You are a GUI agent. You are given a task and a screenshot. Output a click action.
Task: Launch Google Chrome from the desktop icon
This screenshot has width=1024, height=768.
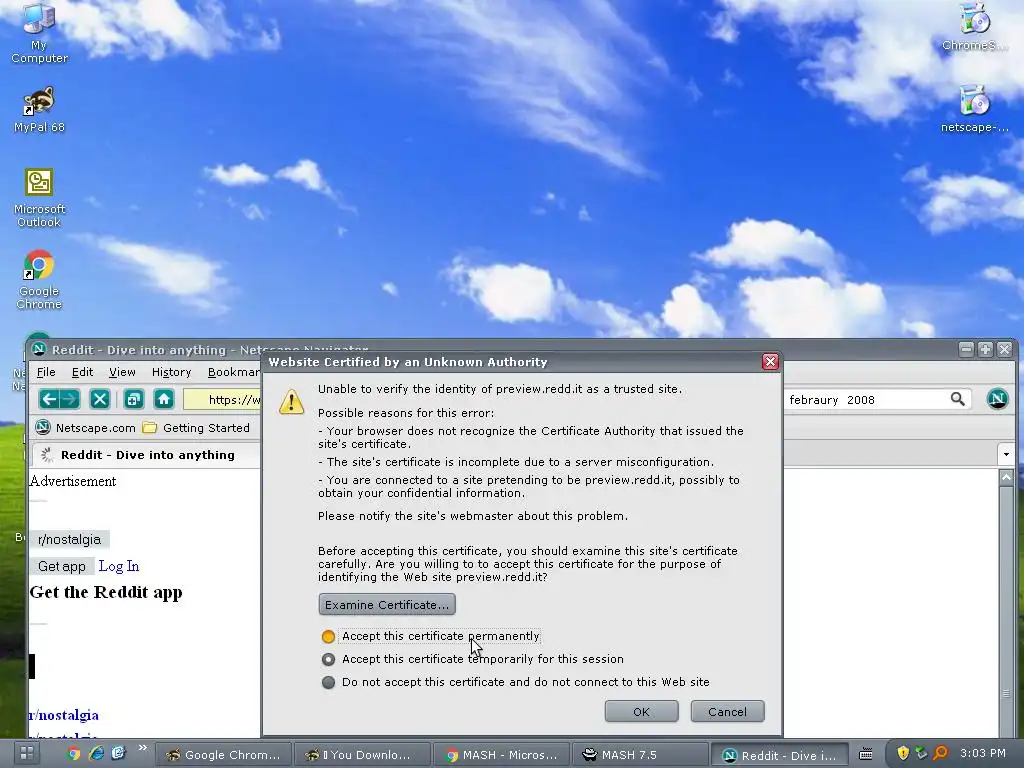(39, 280)
